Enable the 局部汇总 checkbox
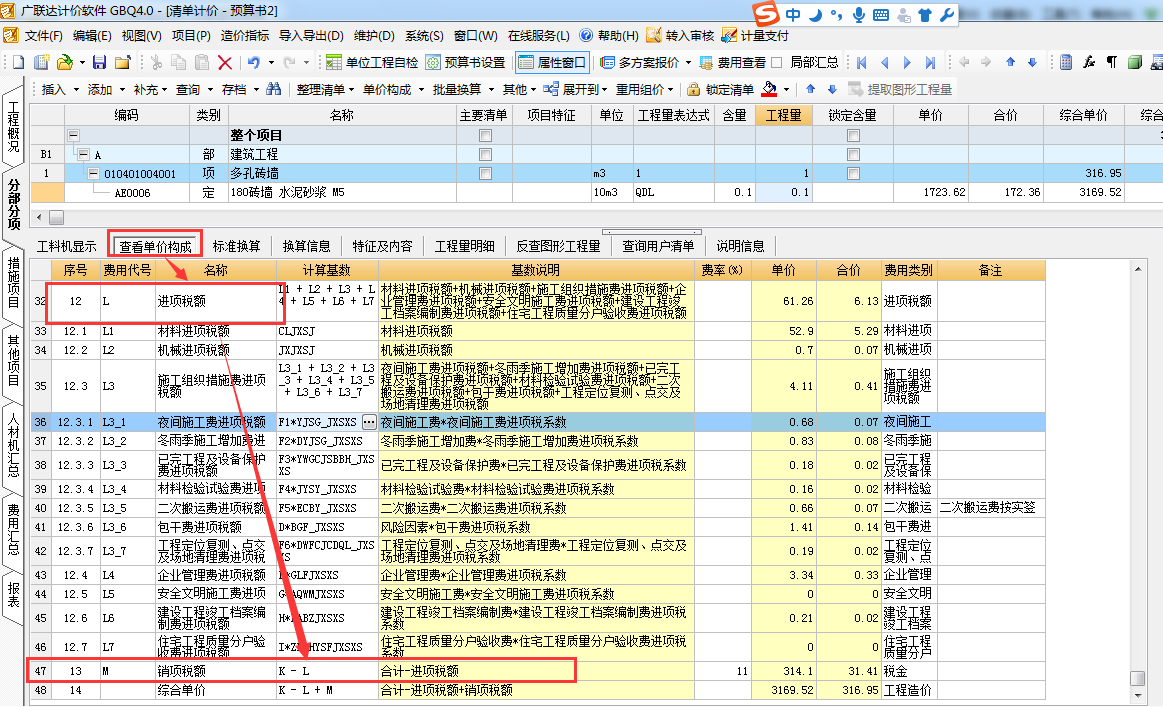Image resolution: width=1163 pixels, height=707 pixels. coord(777,62)
